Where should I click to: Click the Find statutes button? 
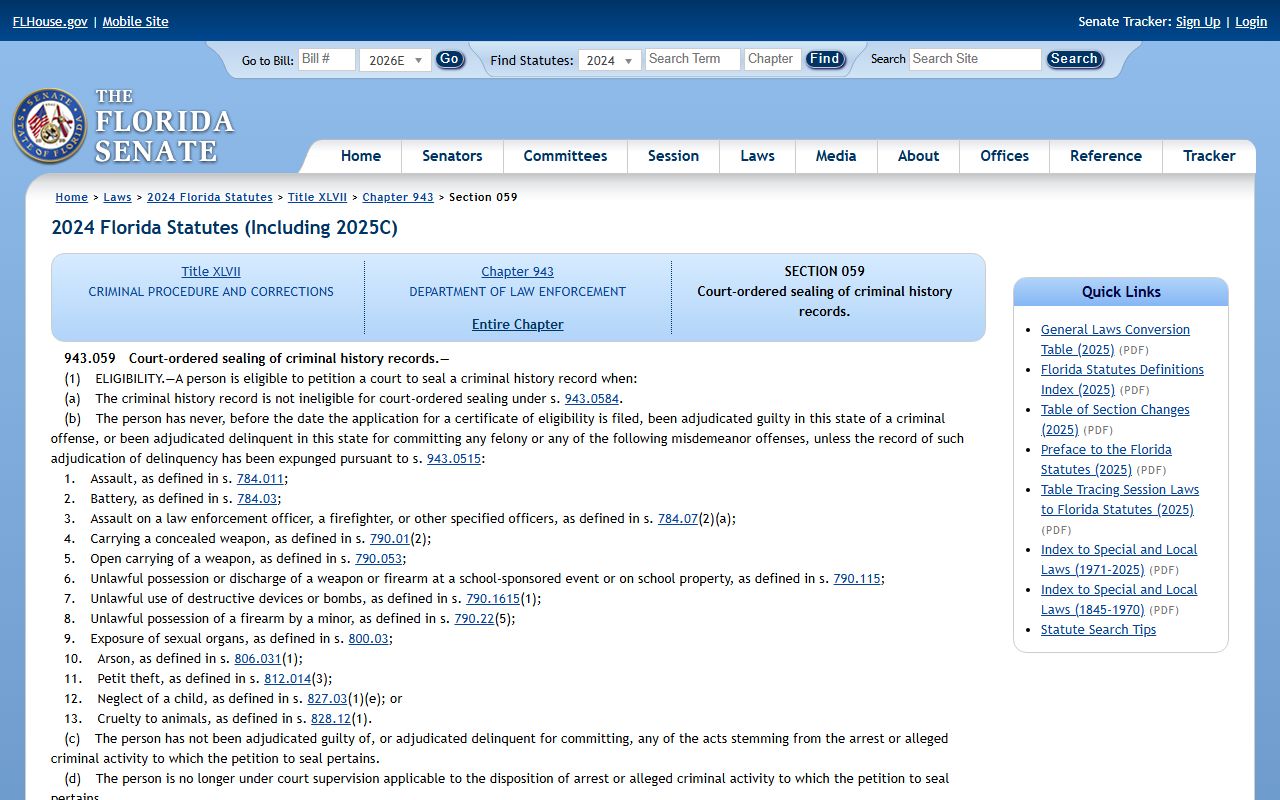tap(825, 59)
